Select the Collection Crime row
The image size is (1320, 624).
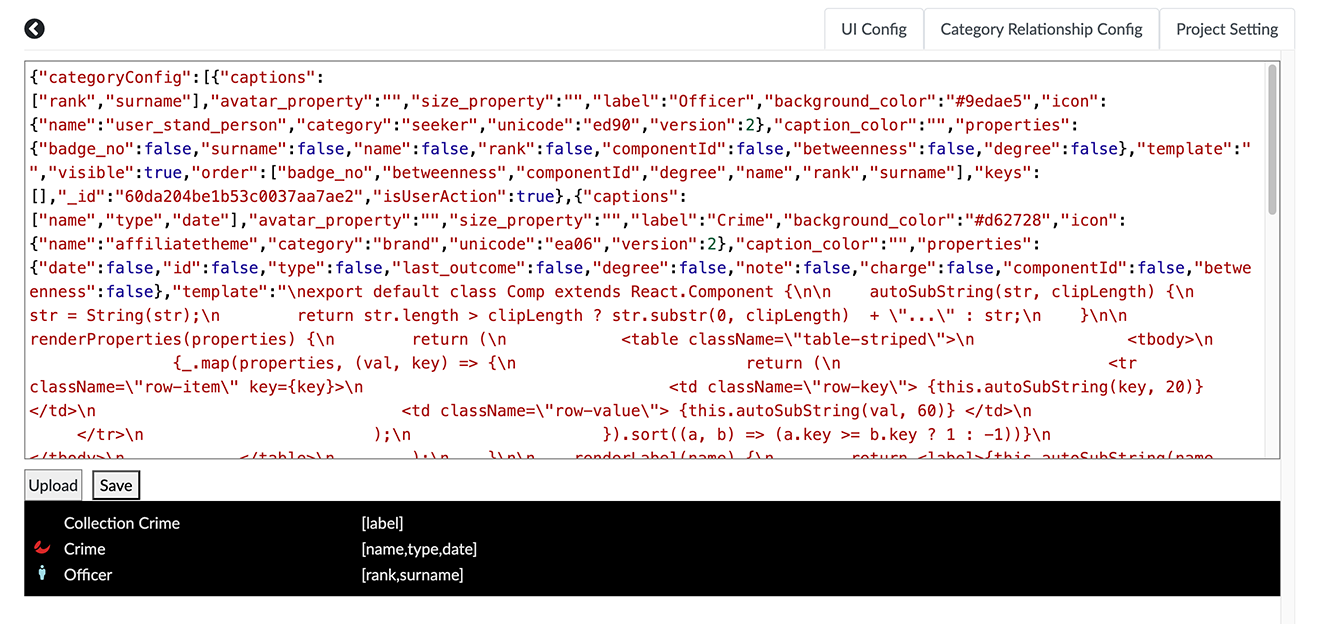click(x=122, y=523)
